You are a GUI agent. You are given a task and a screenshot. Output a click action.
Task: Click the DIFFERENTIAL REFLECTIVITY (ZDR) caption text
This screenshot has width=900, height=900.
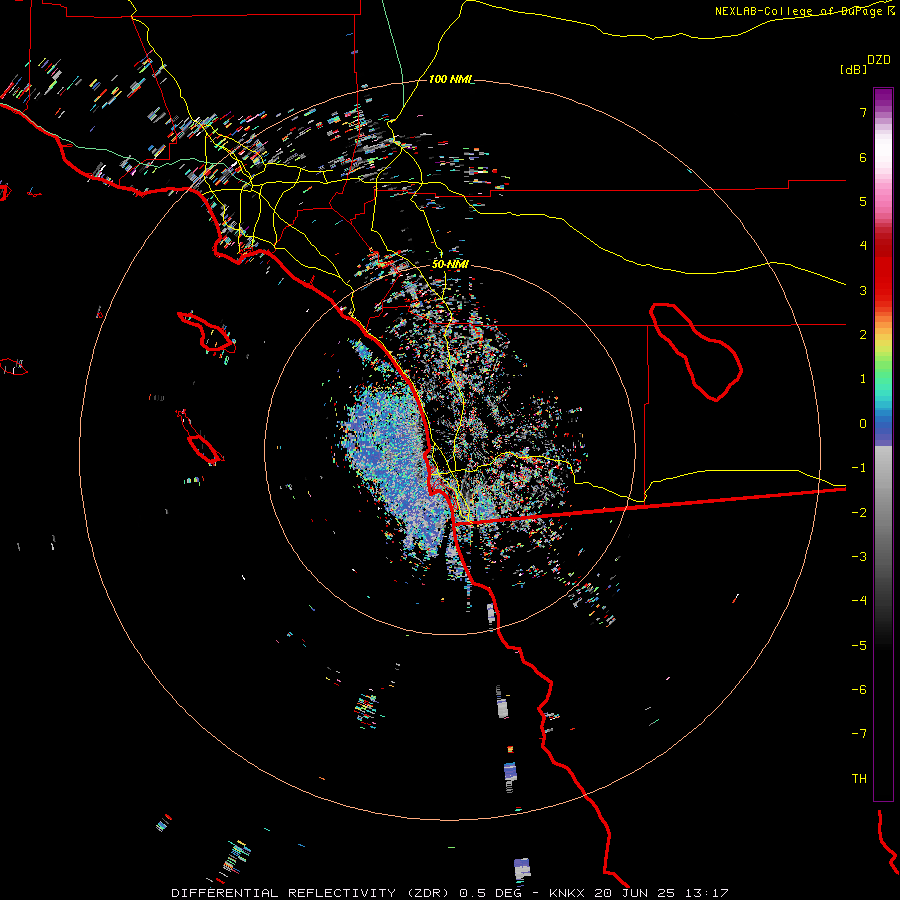(312, 893)
